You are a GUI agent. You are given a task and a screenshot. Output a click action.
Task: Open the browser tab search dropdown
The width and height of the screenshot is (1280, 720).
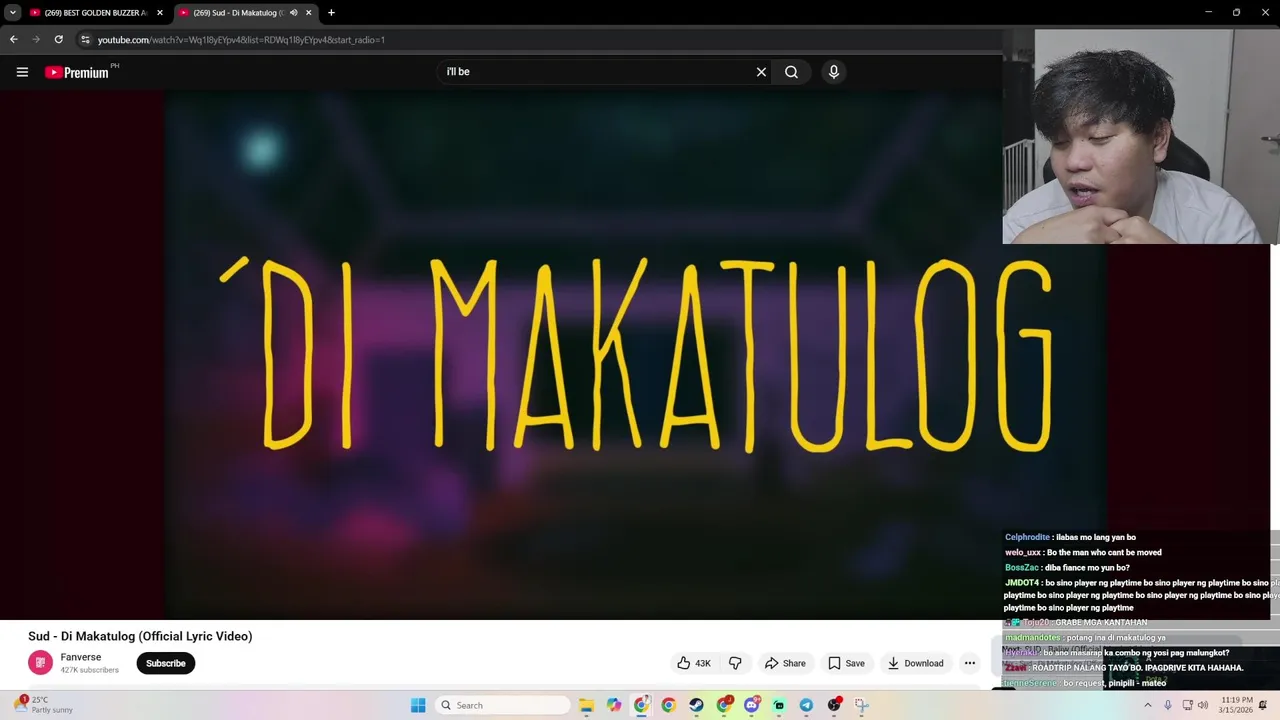click(12, 13)
